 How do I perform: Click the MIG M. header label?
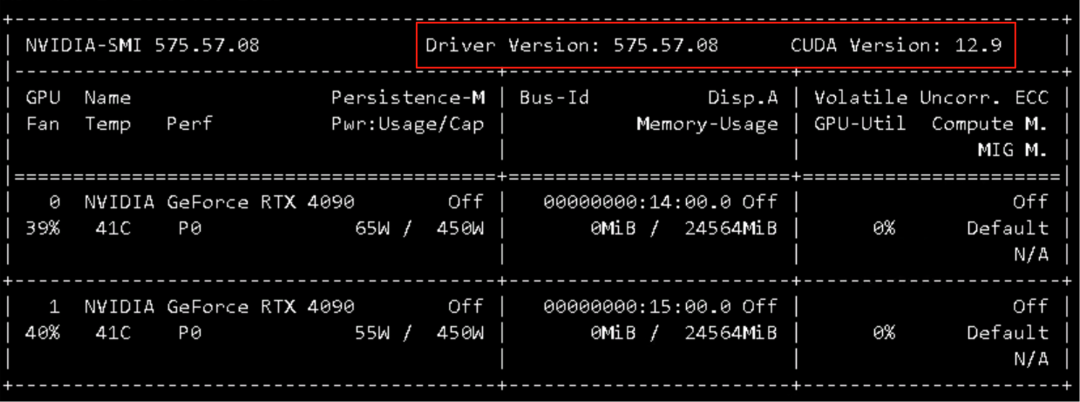point(1012,150)
